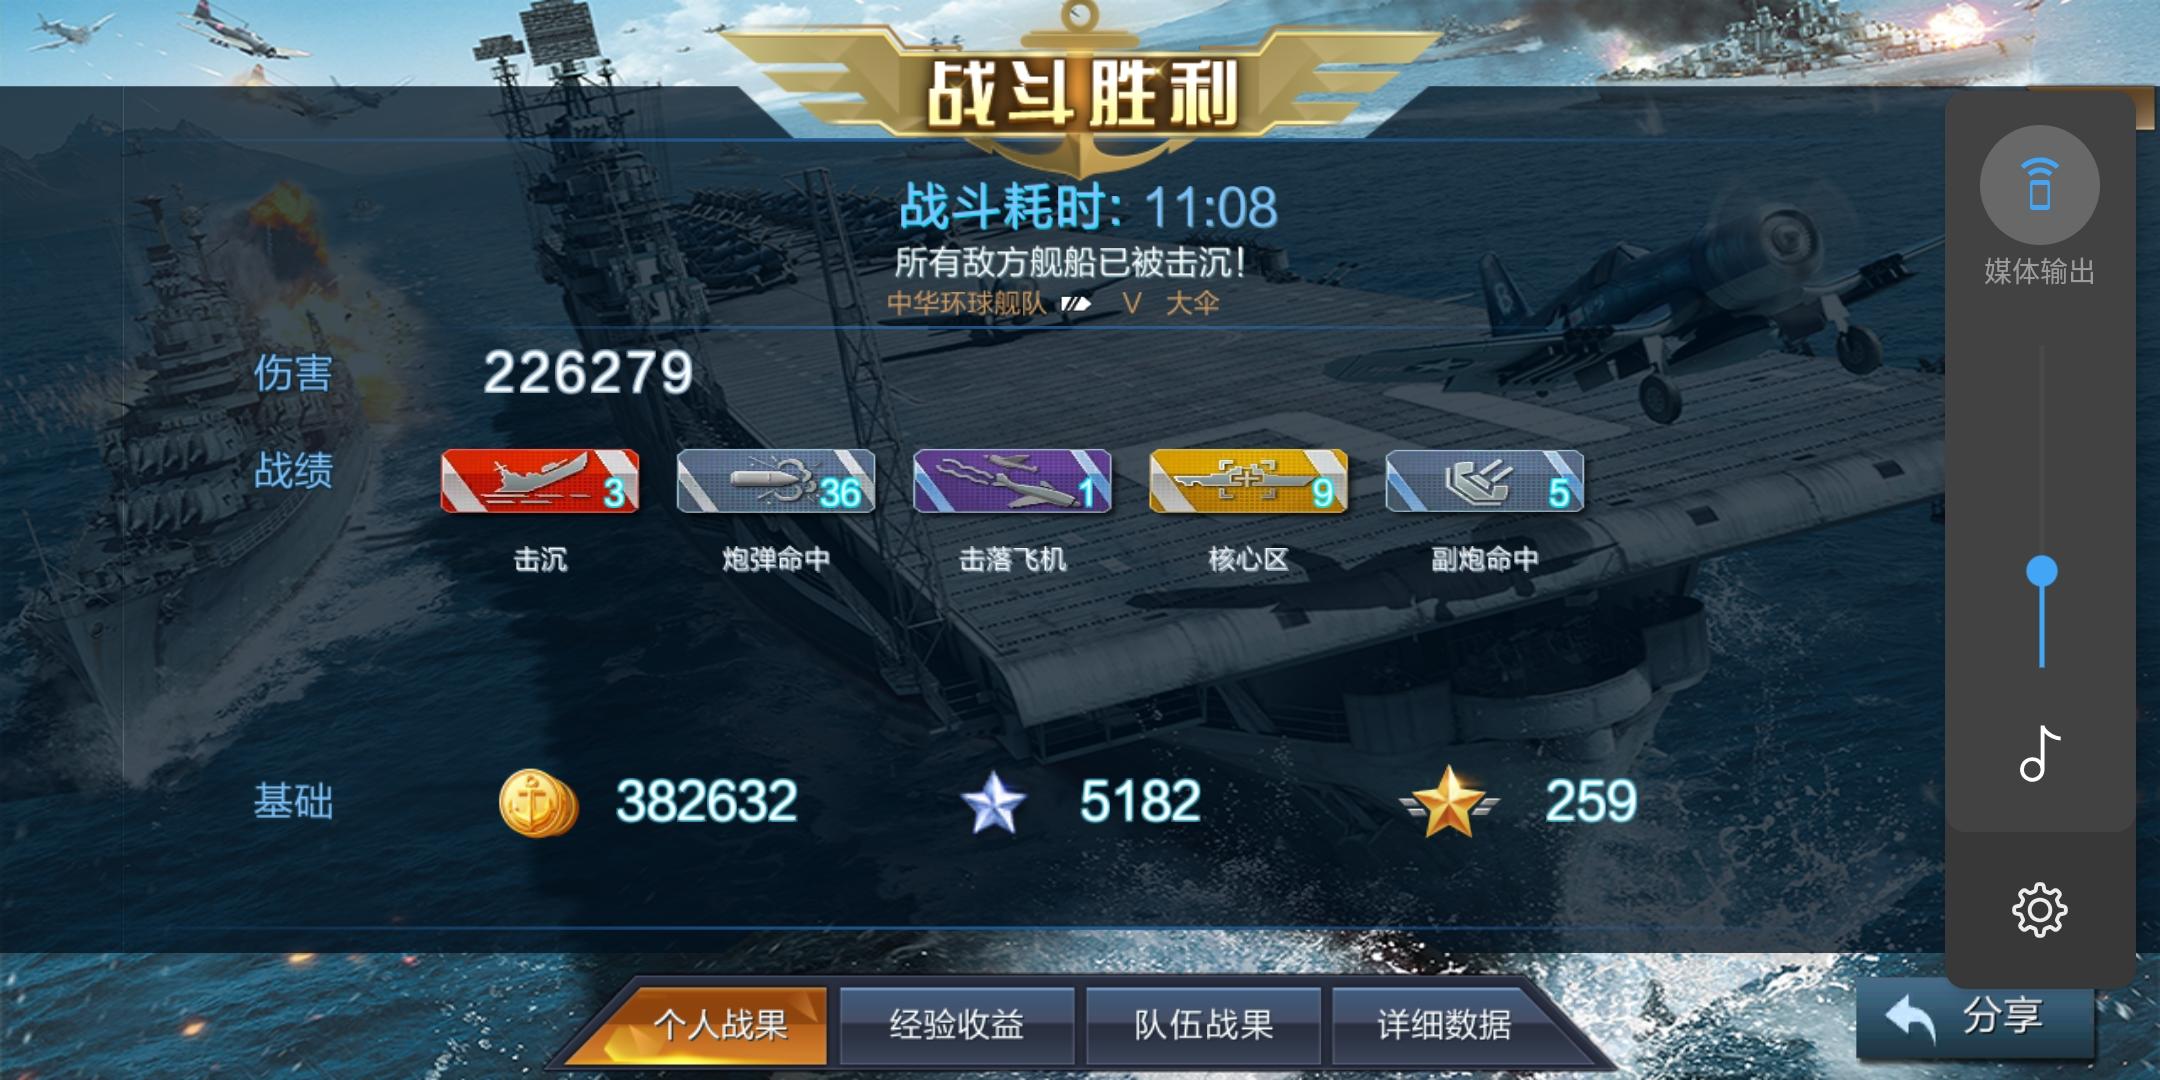
Task: Click the 分享 share button
Action: pyautogui.click(x=1975, y=1017)
